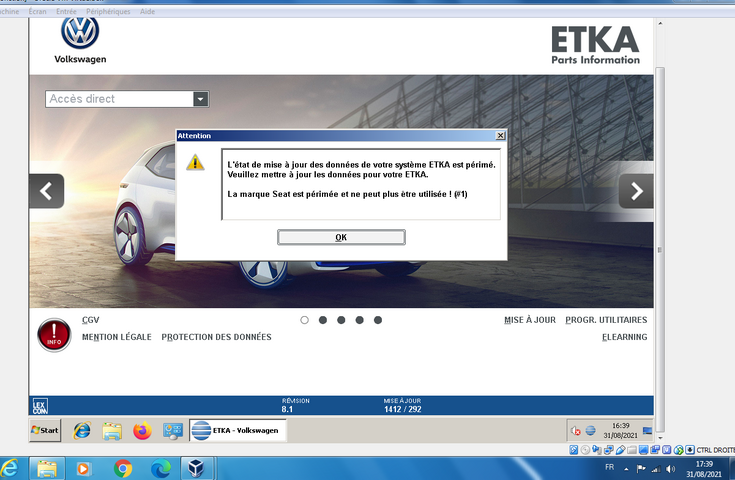This screenshot has width=735, height=480.
Task: Show hidden icons in host tray
Action: point(626,469)
